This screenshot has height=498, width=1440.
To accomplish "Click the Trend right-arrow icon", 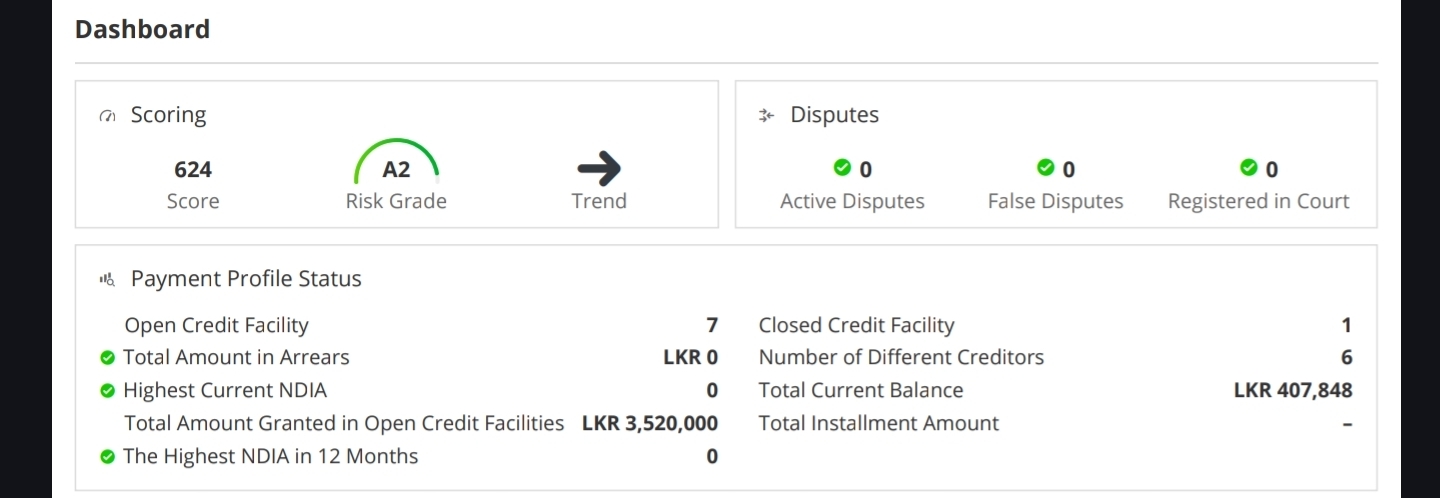I will pos(599,170).
